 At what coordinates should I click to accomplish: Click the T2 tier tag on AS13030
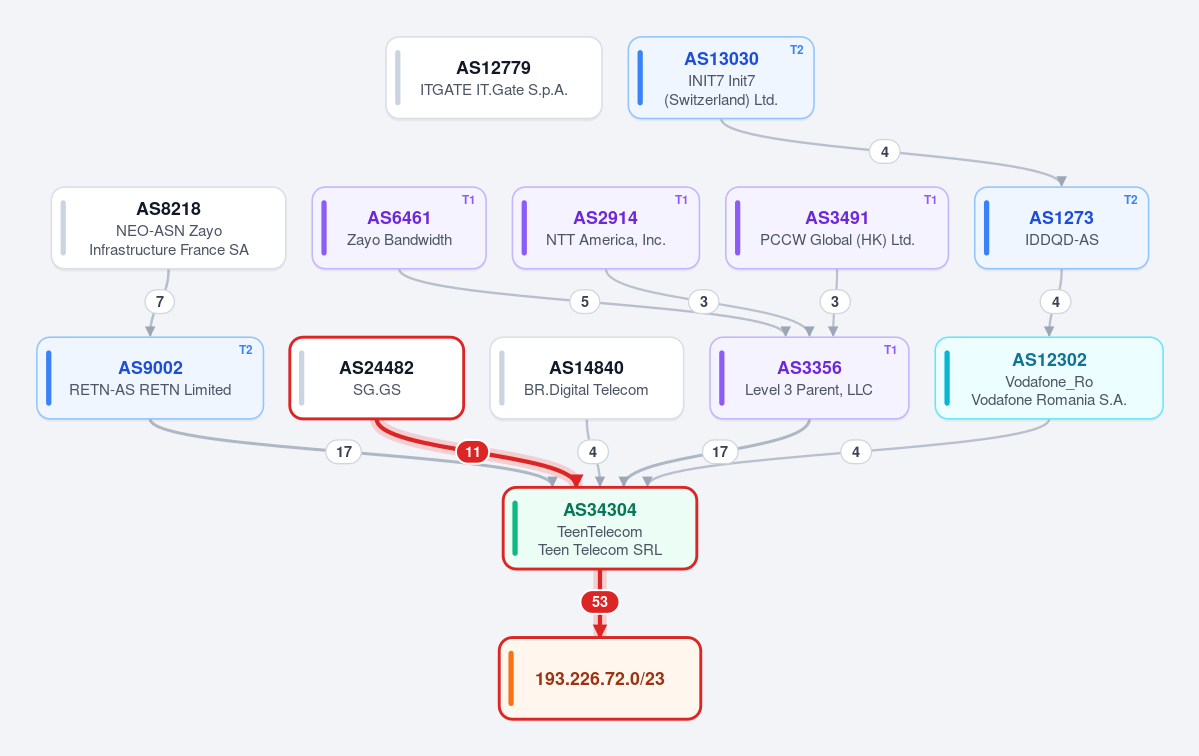(797, 50)
